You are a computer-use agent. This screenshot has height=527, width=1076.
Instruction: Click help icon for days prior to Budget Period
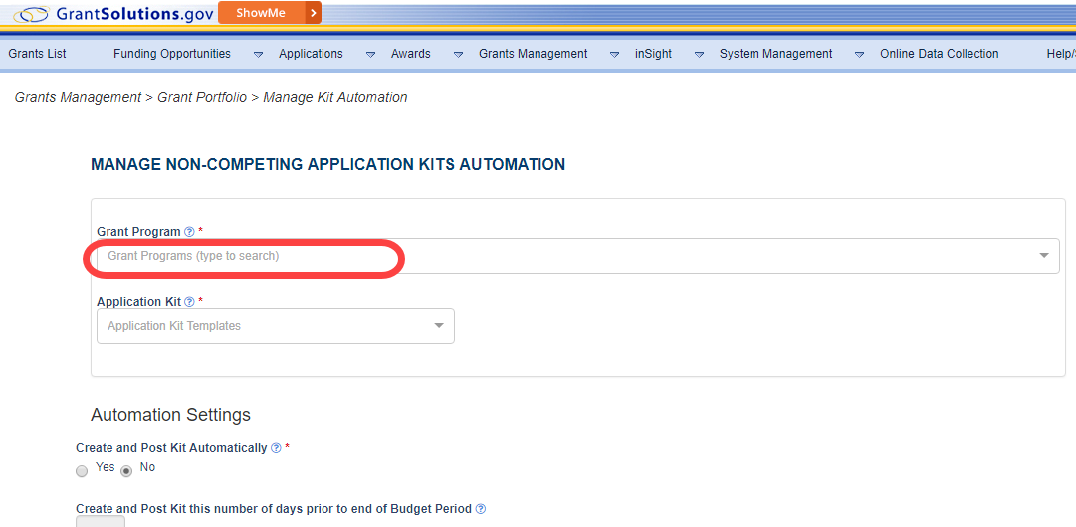click(x=481, y=509)
